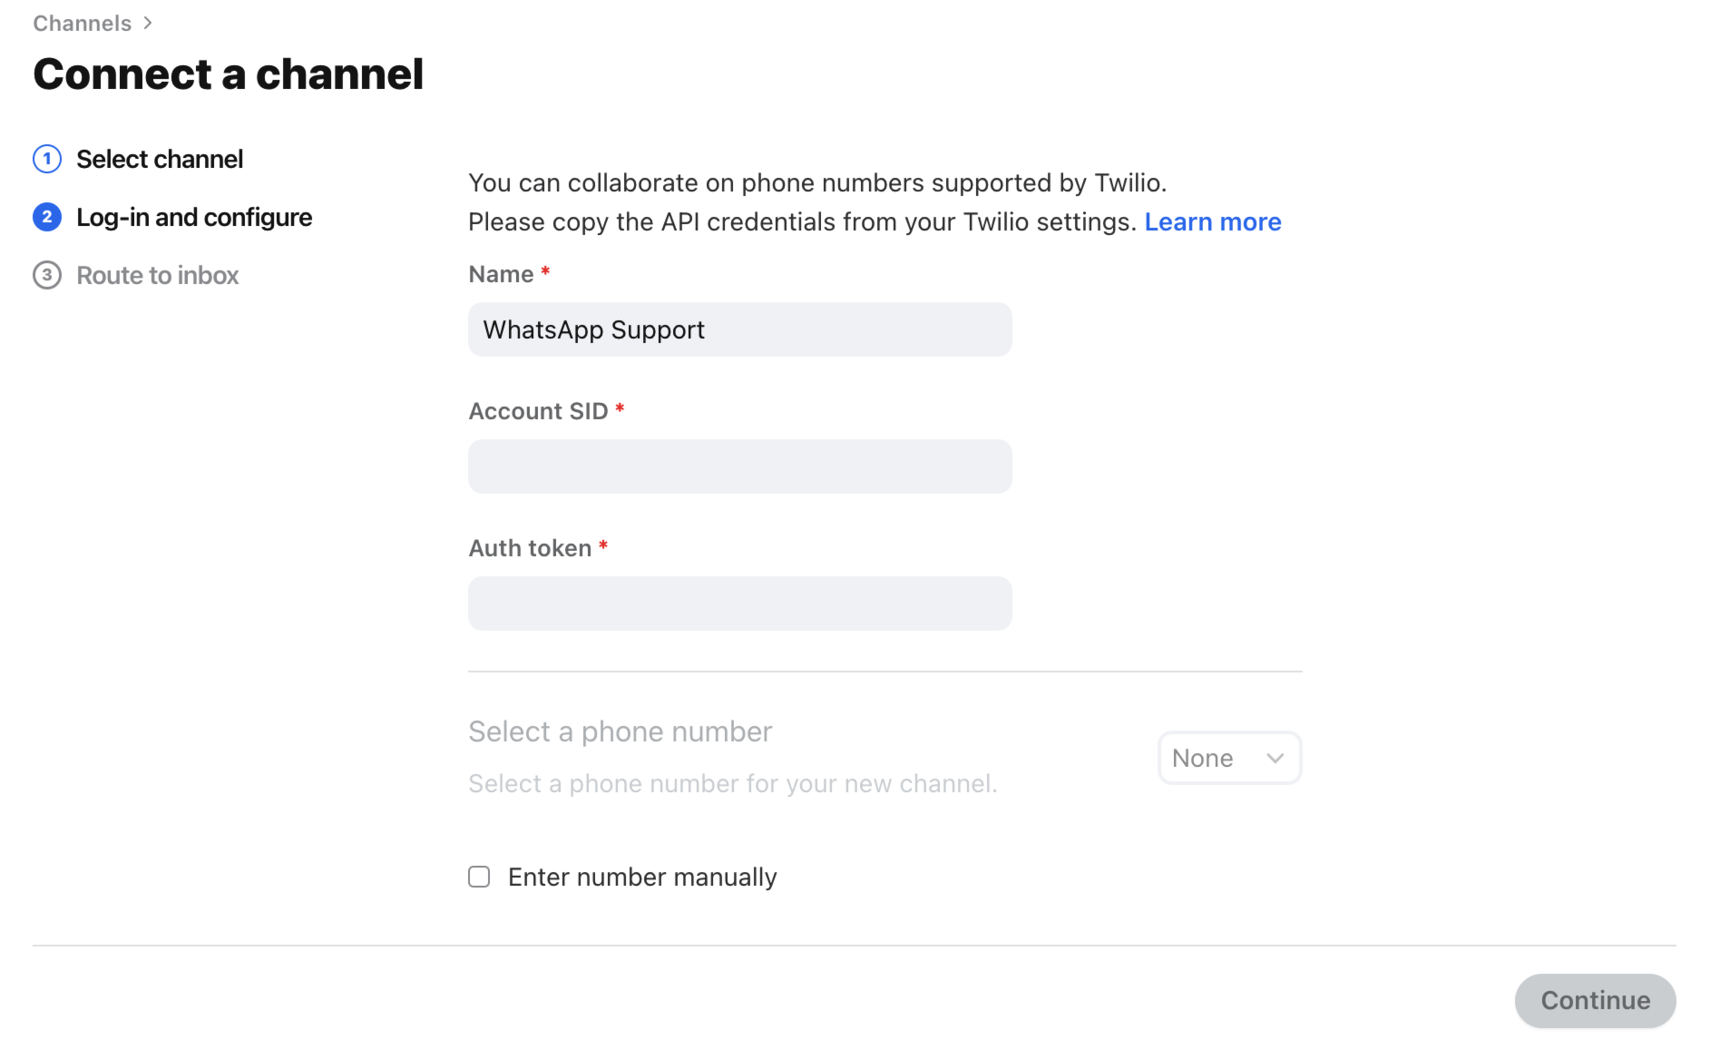The image size is (1720, 1040).
Task: Focus the Account SID input field
Action: tap(739, 466)
